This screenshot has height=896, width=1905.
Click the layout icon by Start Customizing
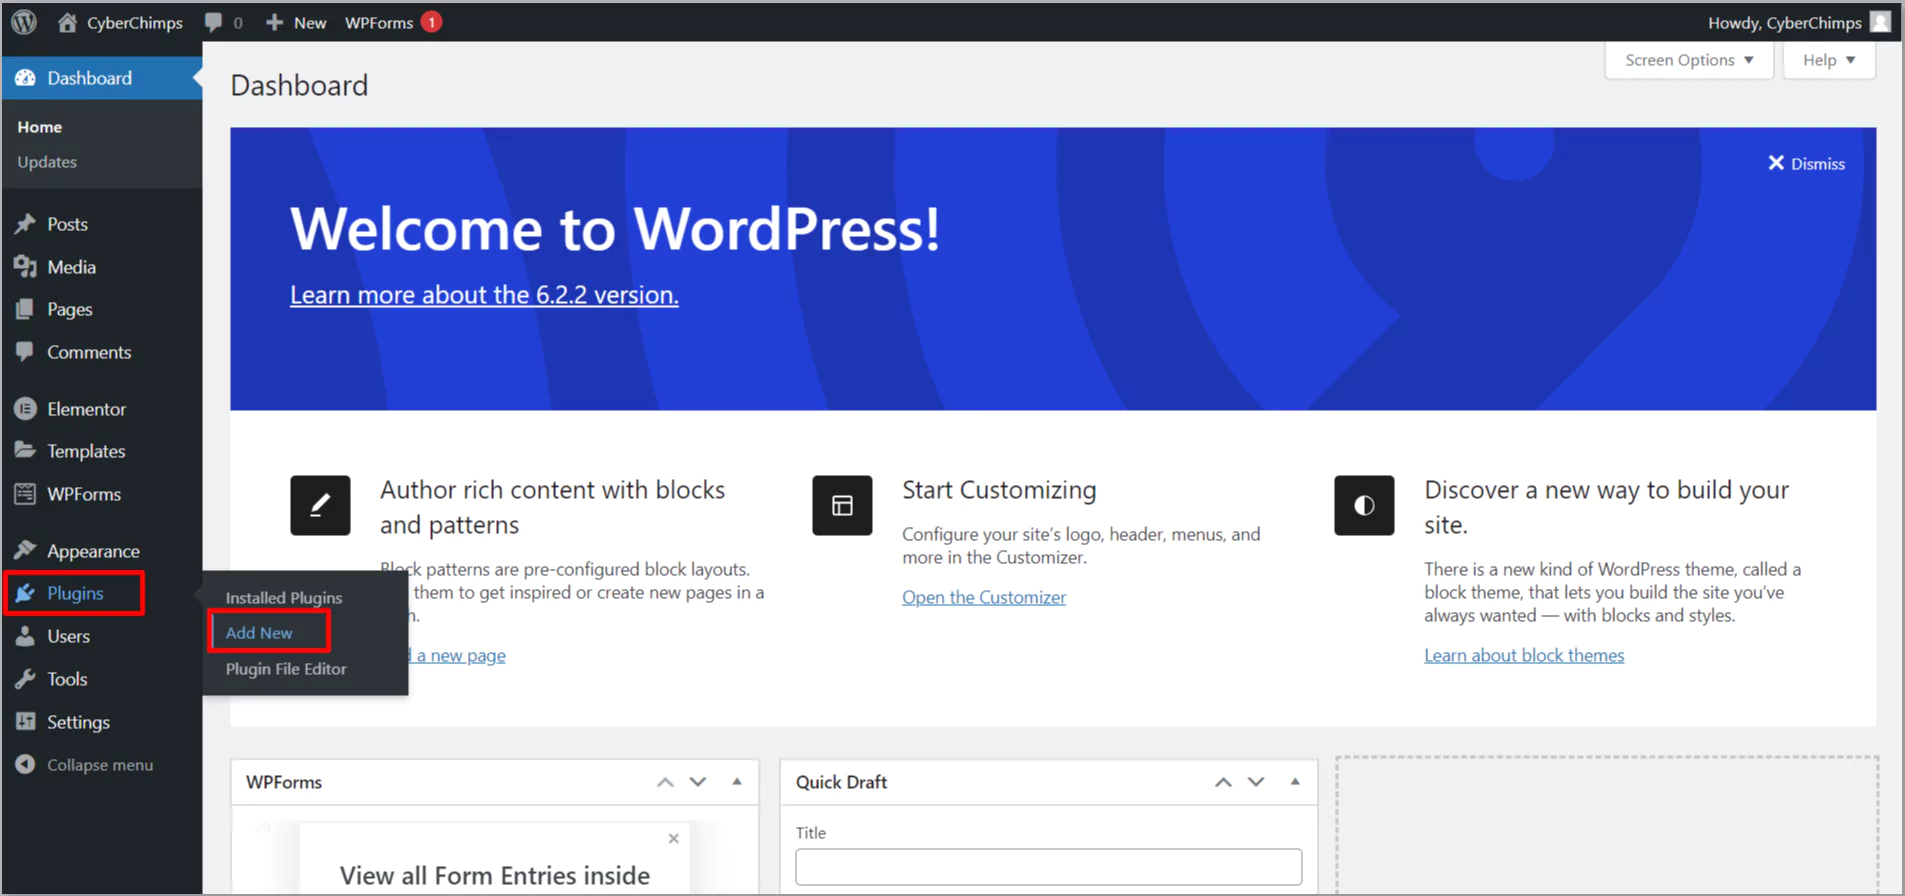tap(842, 505)
